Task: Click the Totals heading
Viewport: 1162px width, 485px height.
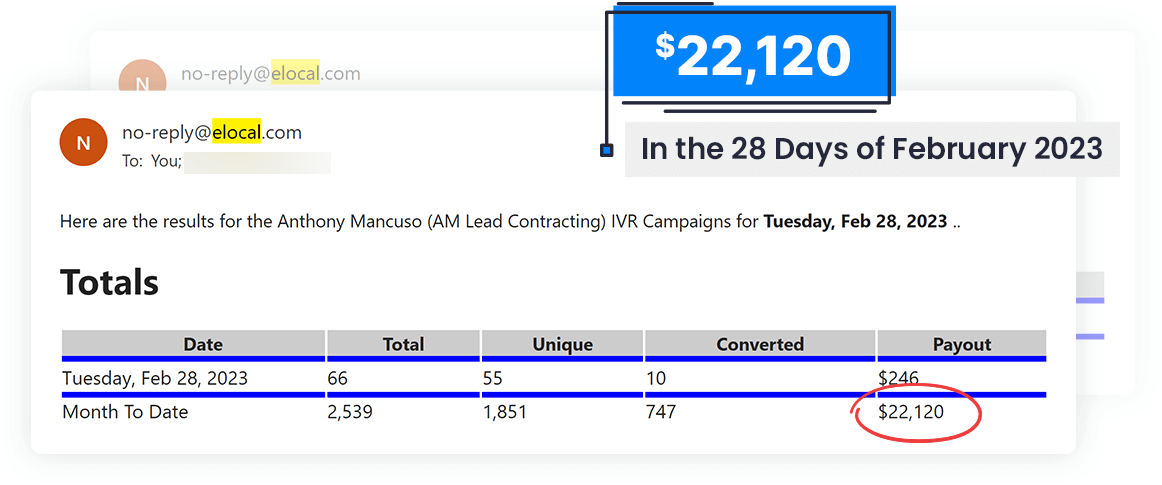Action: point(109,282)
